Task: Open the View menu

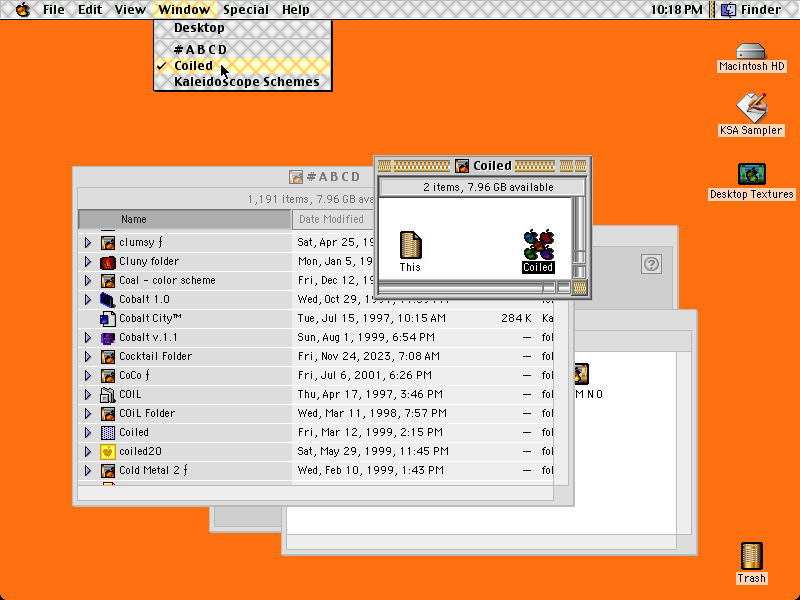Action: coord(130,10)
